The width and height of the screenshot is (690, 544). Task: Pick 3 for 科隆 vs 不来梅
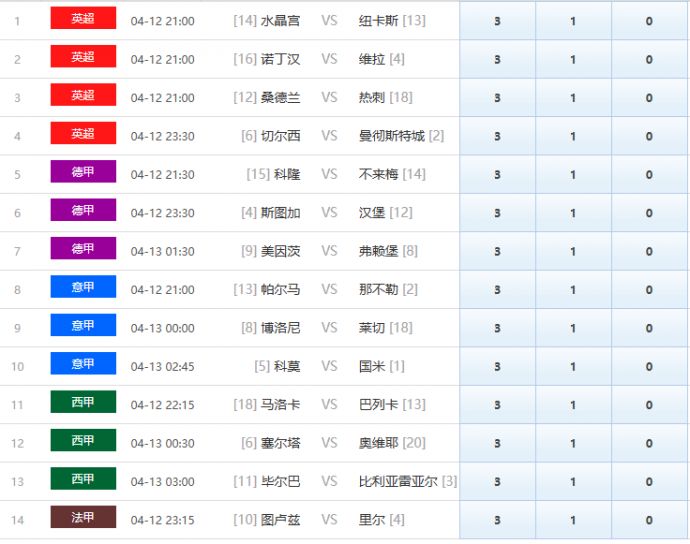click(497, 174)
